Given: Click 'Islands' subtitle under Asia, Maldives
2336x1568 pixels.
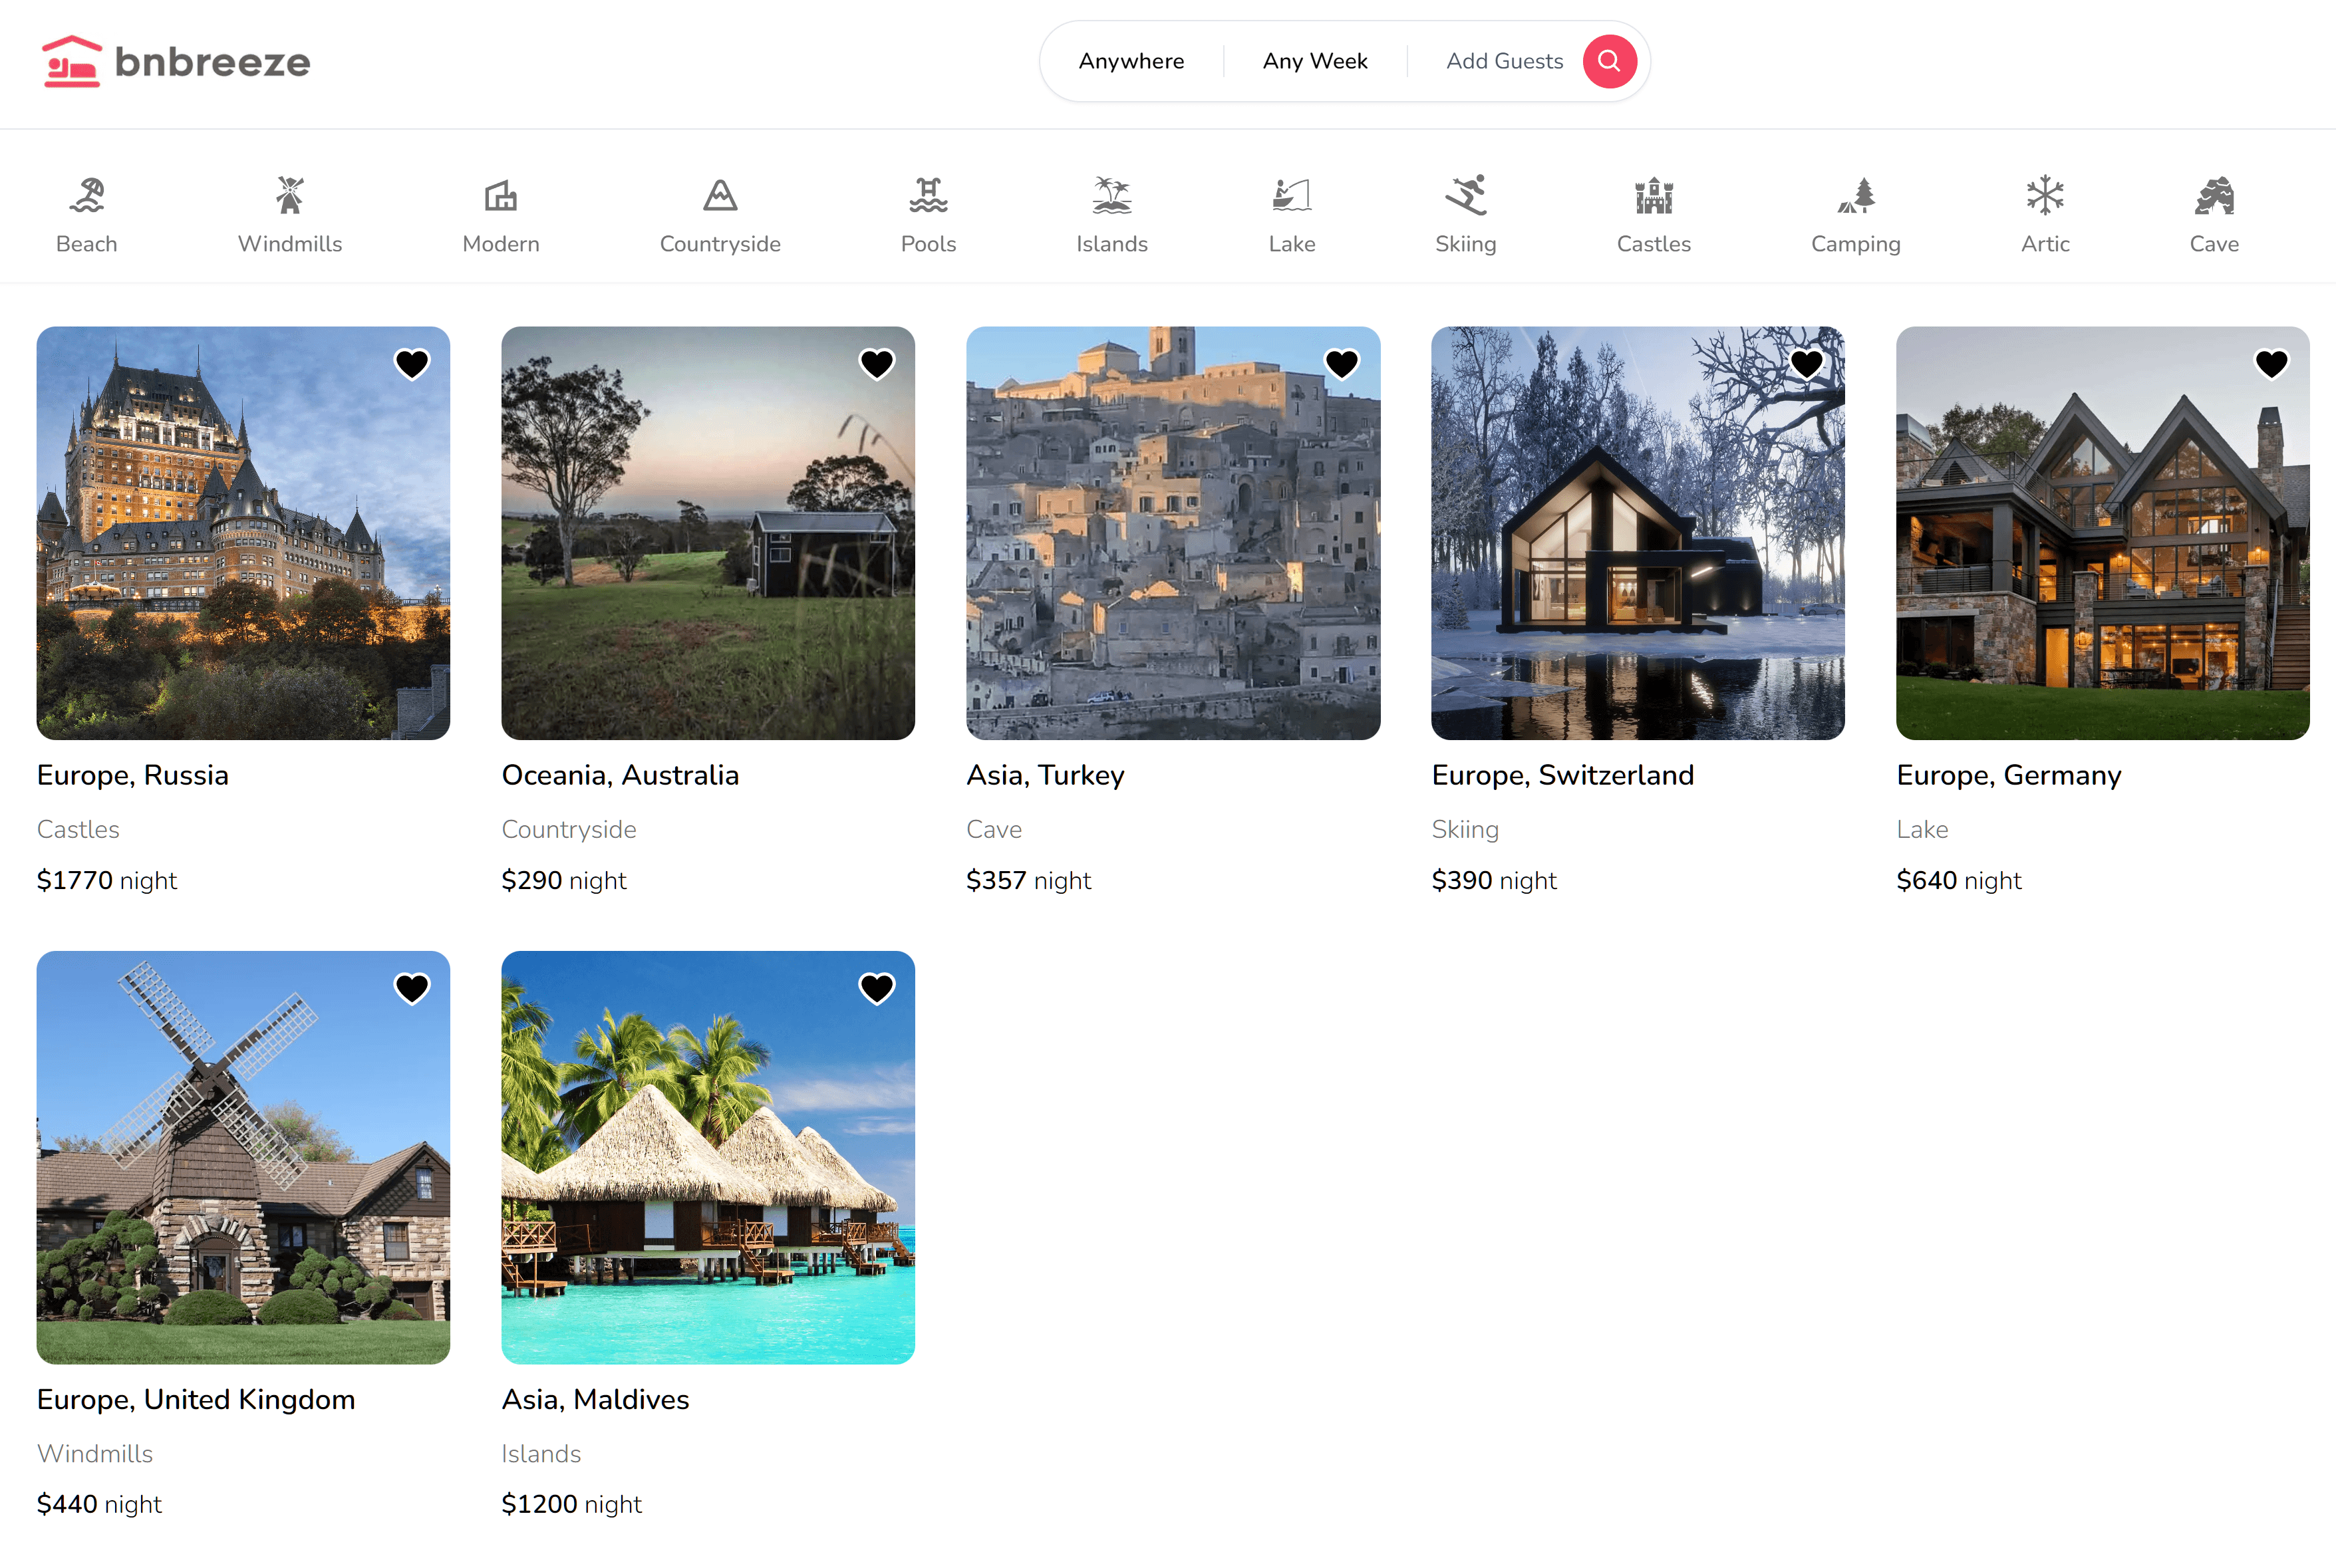Looking at the screenshot, I should coord(541,1453).
